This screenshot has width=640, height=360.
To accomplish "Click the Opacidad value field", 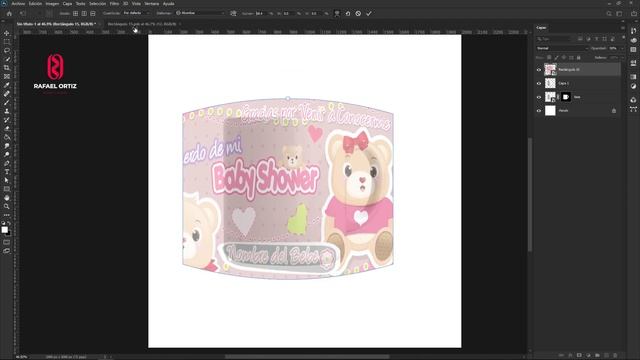I will coord(613,48).
